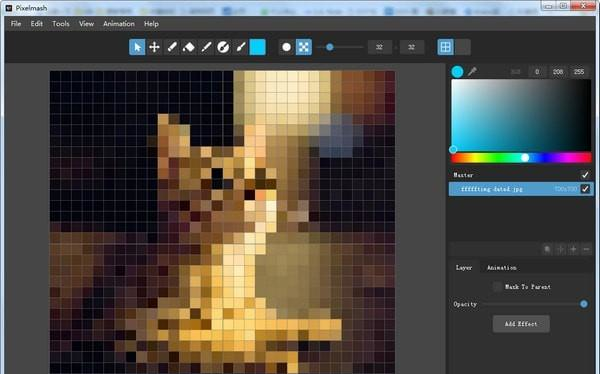The width and height of the screenshot is (600, 374).
Task: Click the dim plus icon left of add layer
Action: point(561,250)
